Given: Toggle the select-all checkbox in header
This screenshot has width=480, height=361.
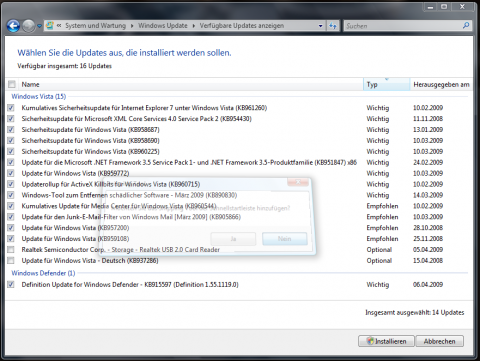Looking at the screenshot, I should pyautogui.click(x=12, y=84).
